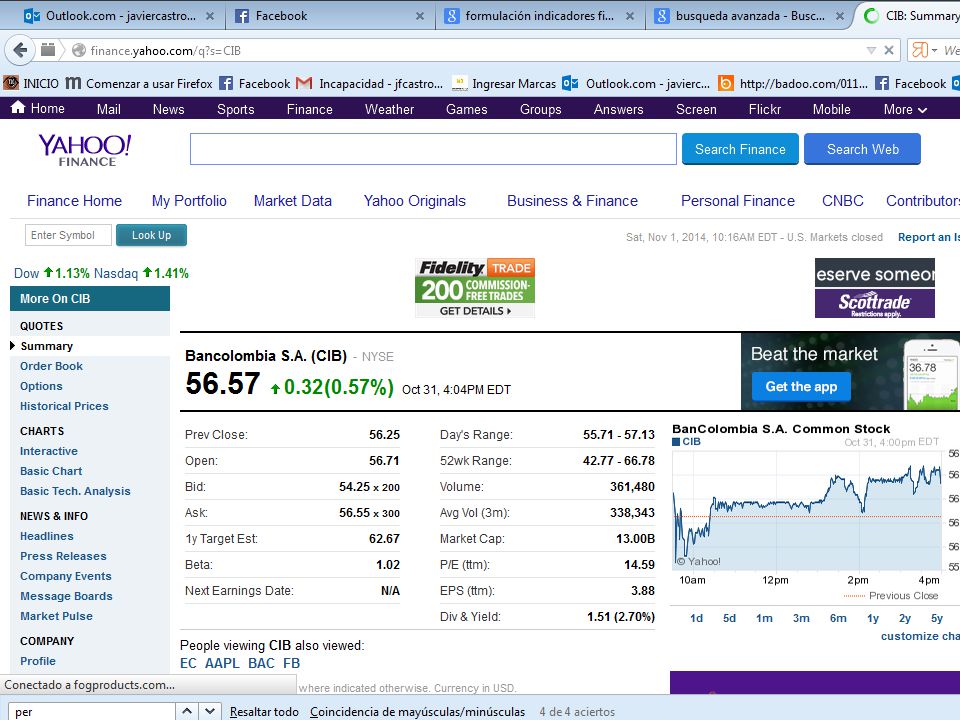Open Mail in Yahoo navigation bar
Image resolution: width=960 pixels, height=720 pixels.
coord(108,109)
